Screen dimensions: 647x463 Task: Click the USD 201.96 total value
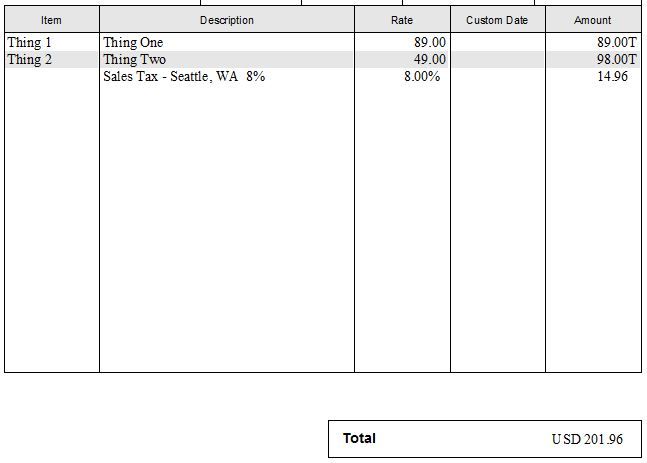click(x=587, y=439)
